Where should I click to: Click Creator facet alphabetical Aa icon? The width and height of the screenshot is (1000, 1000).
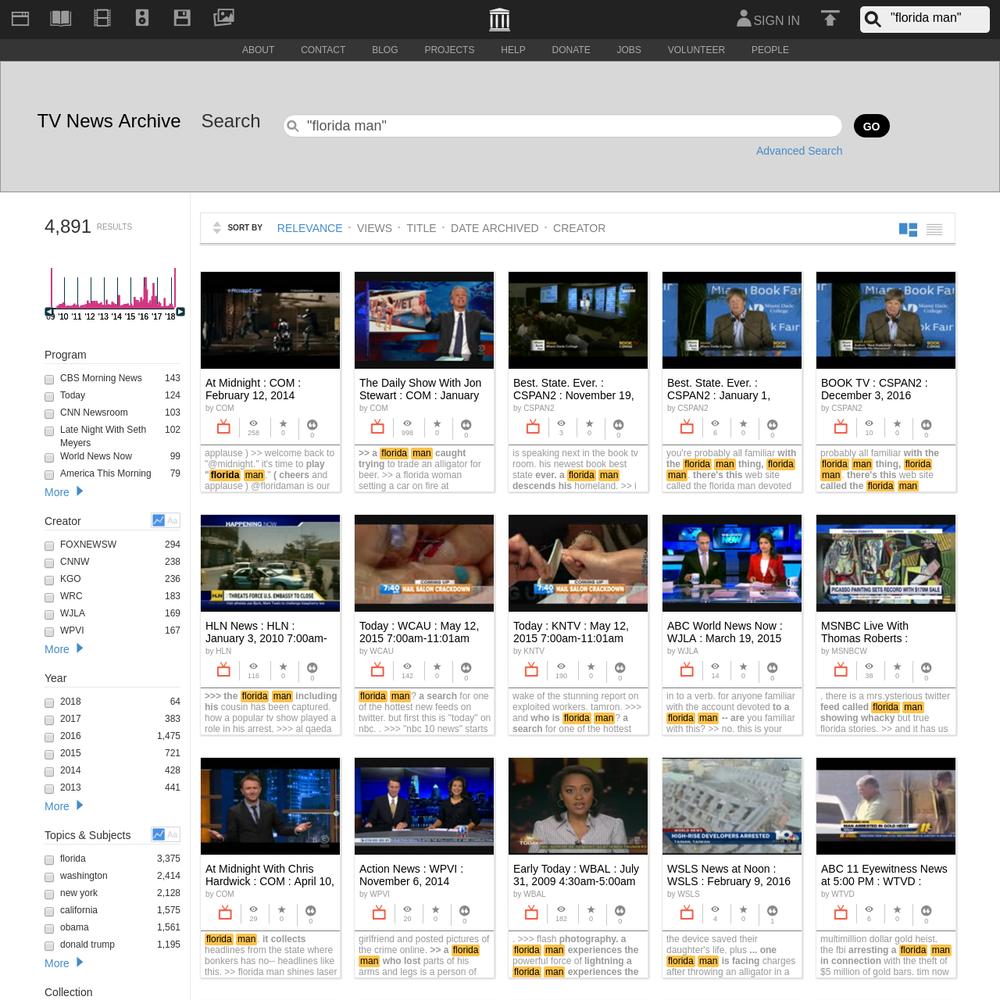click(x=172, y=520)
